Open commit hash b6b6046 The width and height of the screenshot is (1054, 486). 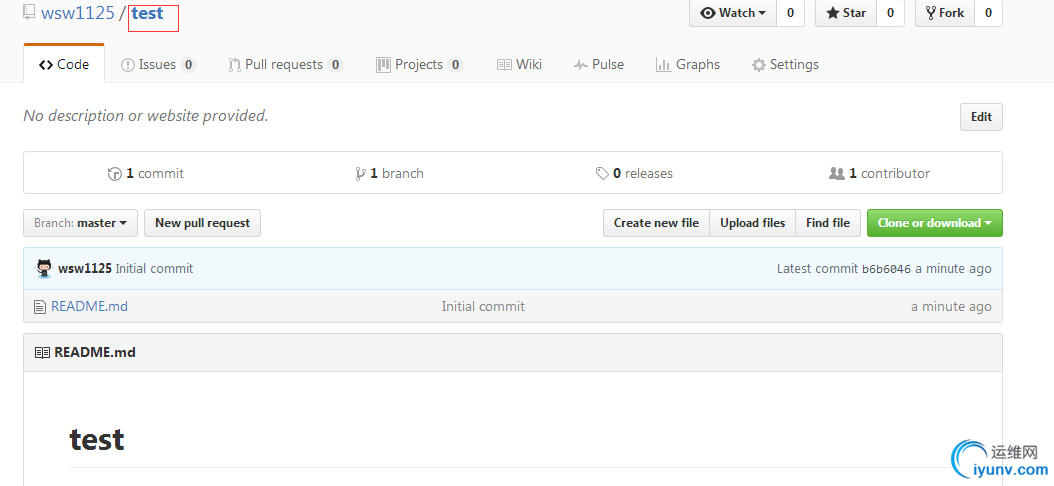coord(887,269)
